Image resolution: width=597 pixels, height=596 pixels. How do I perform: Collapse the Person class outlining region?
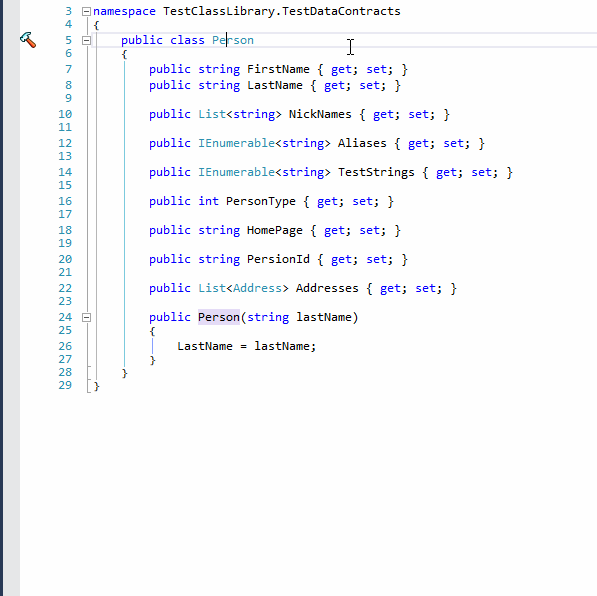[x=86, y=40]
